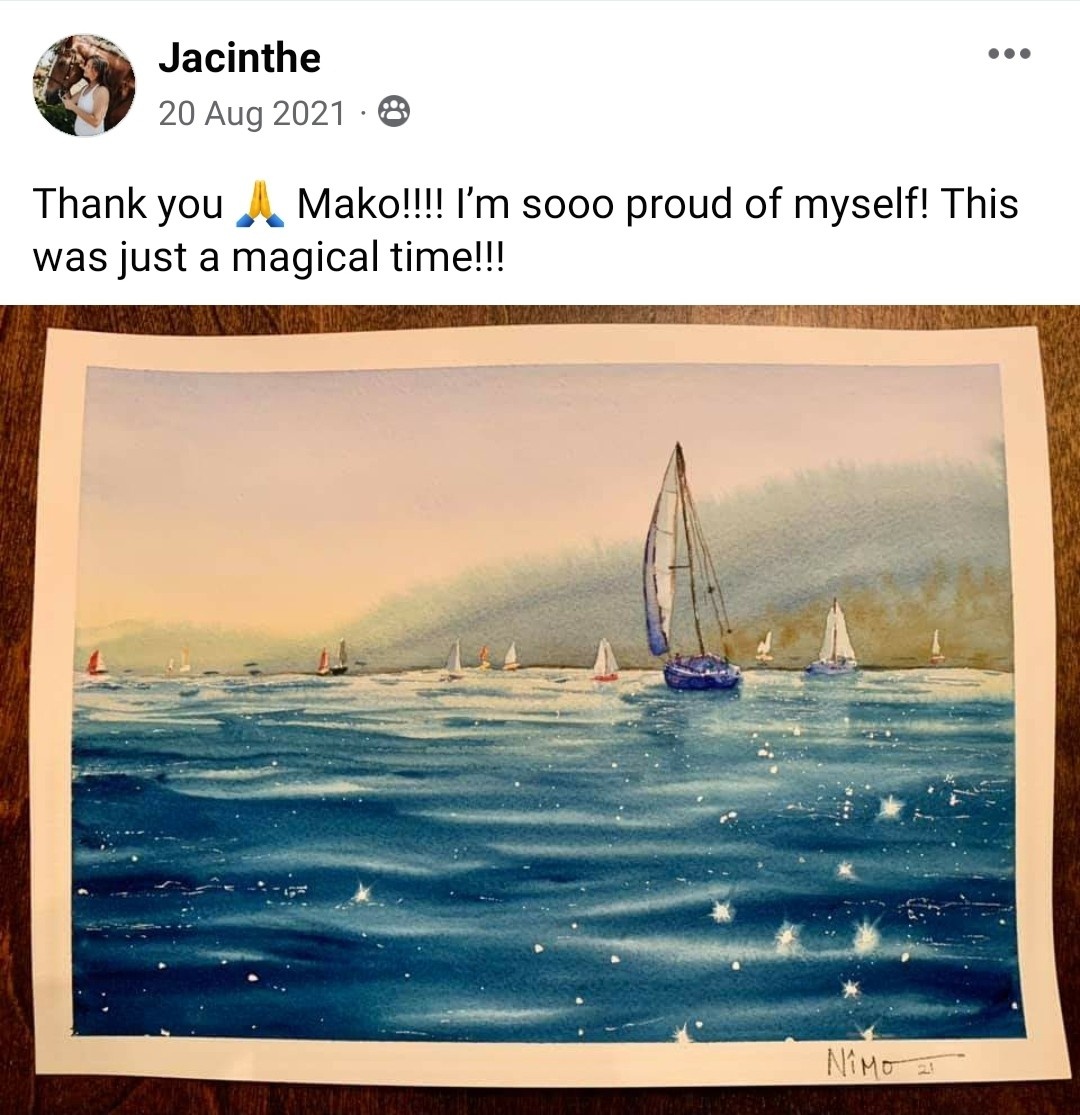This screenshot has width=1080, height=1115.
Task: Click the 'Thank you' text at post start
Action: click(128, 206)
